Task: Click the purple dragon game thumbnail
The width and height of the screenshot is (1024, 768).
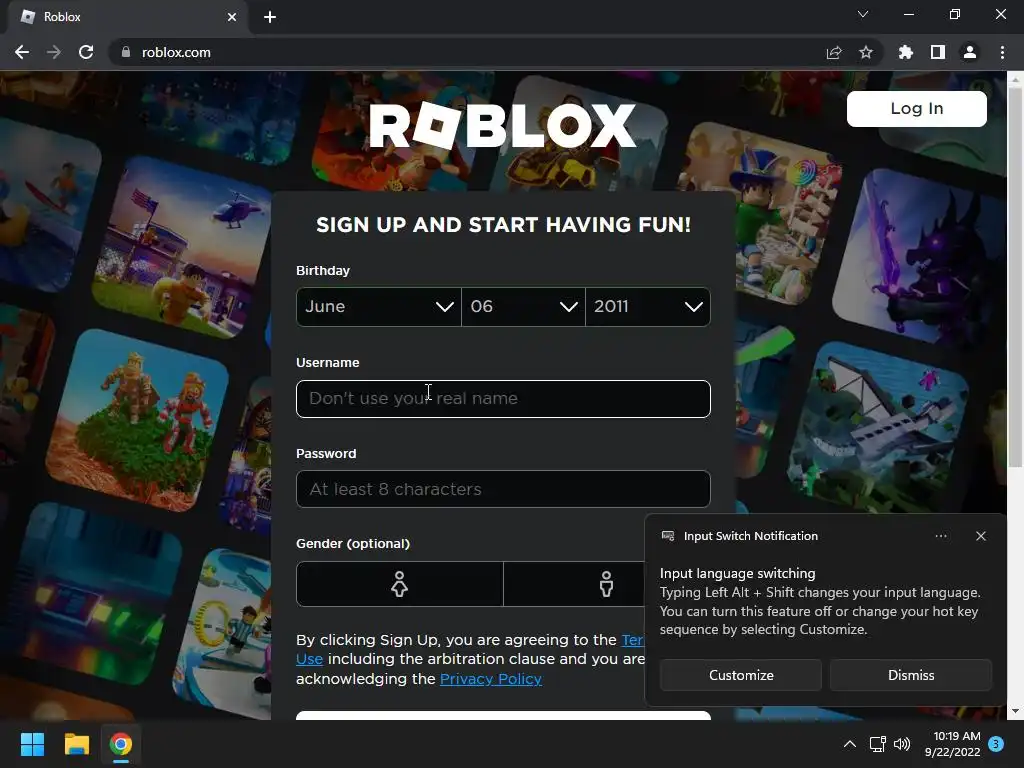Action: 921,256
